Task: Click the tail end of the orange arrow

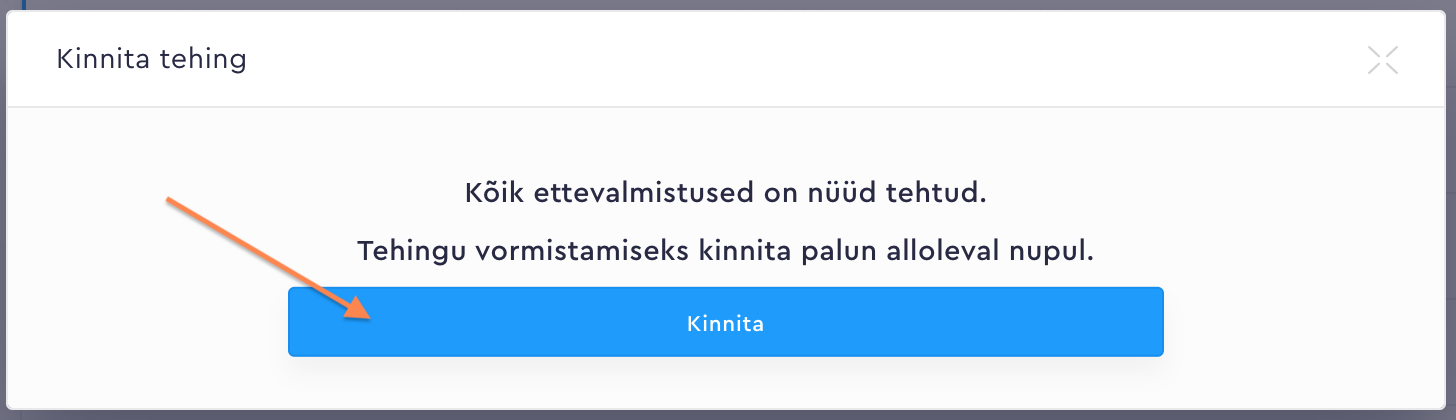Action: (x=170, y=202)
